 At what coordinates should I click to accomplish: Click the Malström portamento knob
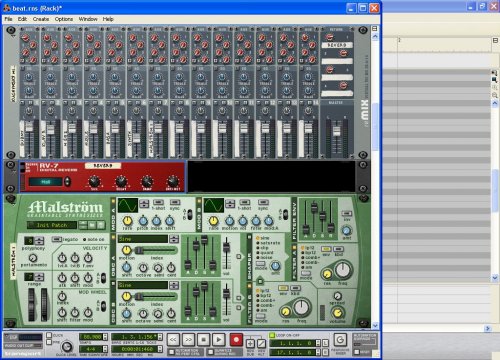(x=33, y=258)
